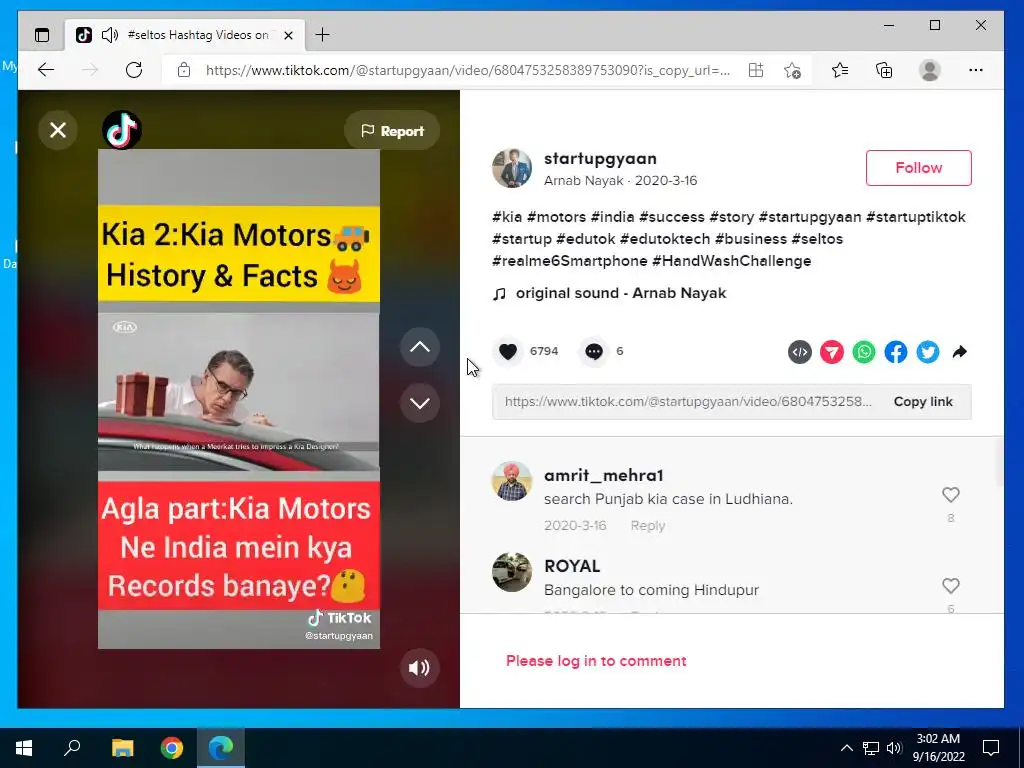Open File Explorer from taskbar

(122, 748)
